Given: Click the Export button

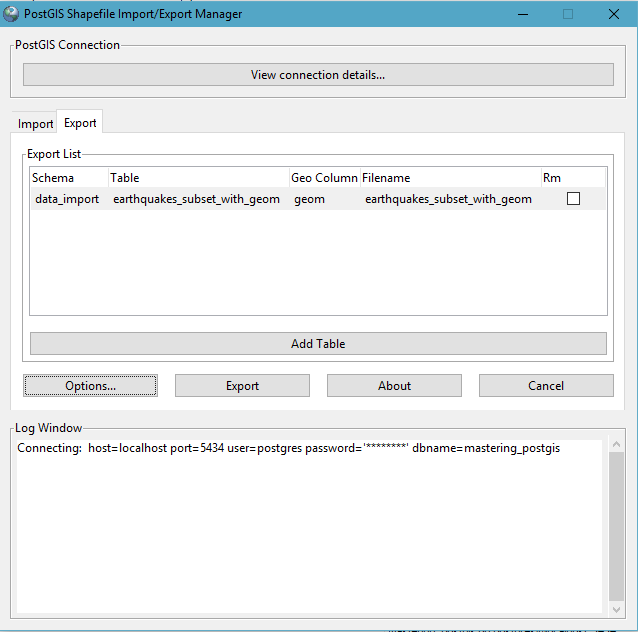Looking at the screenshot, I should tap(242, 385).
